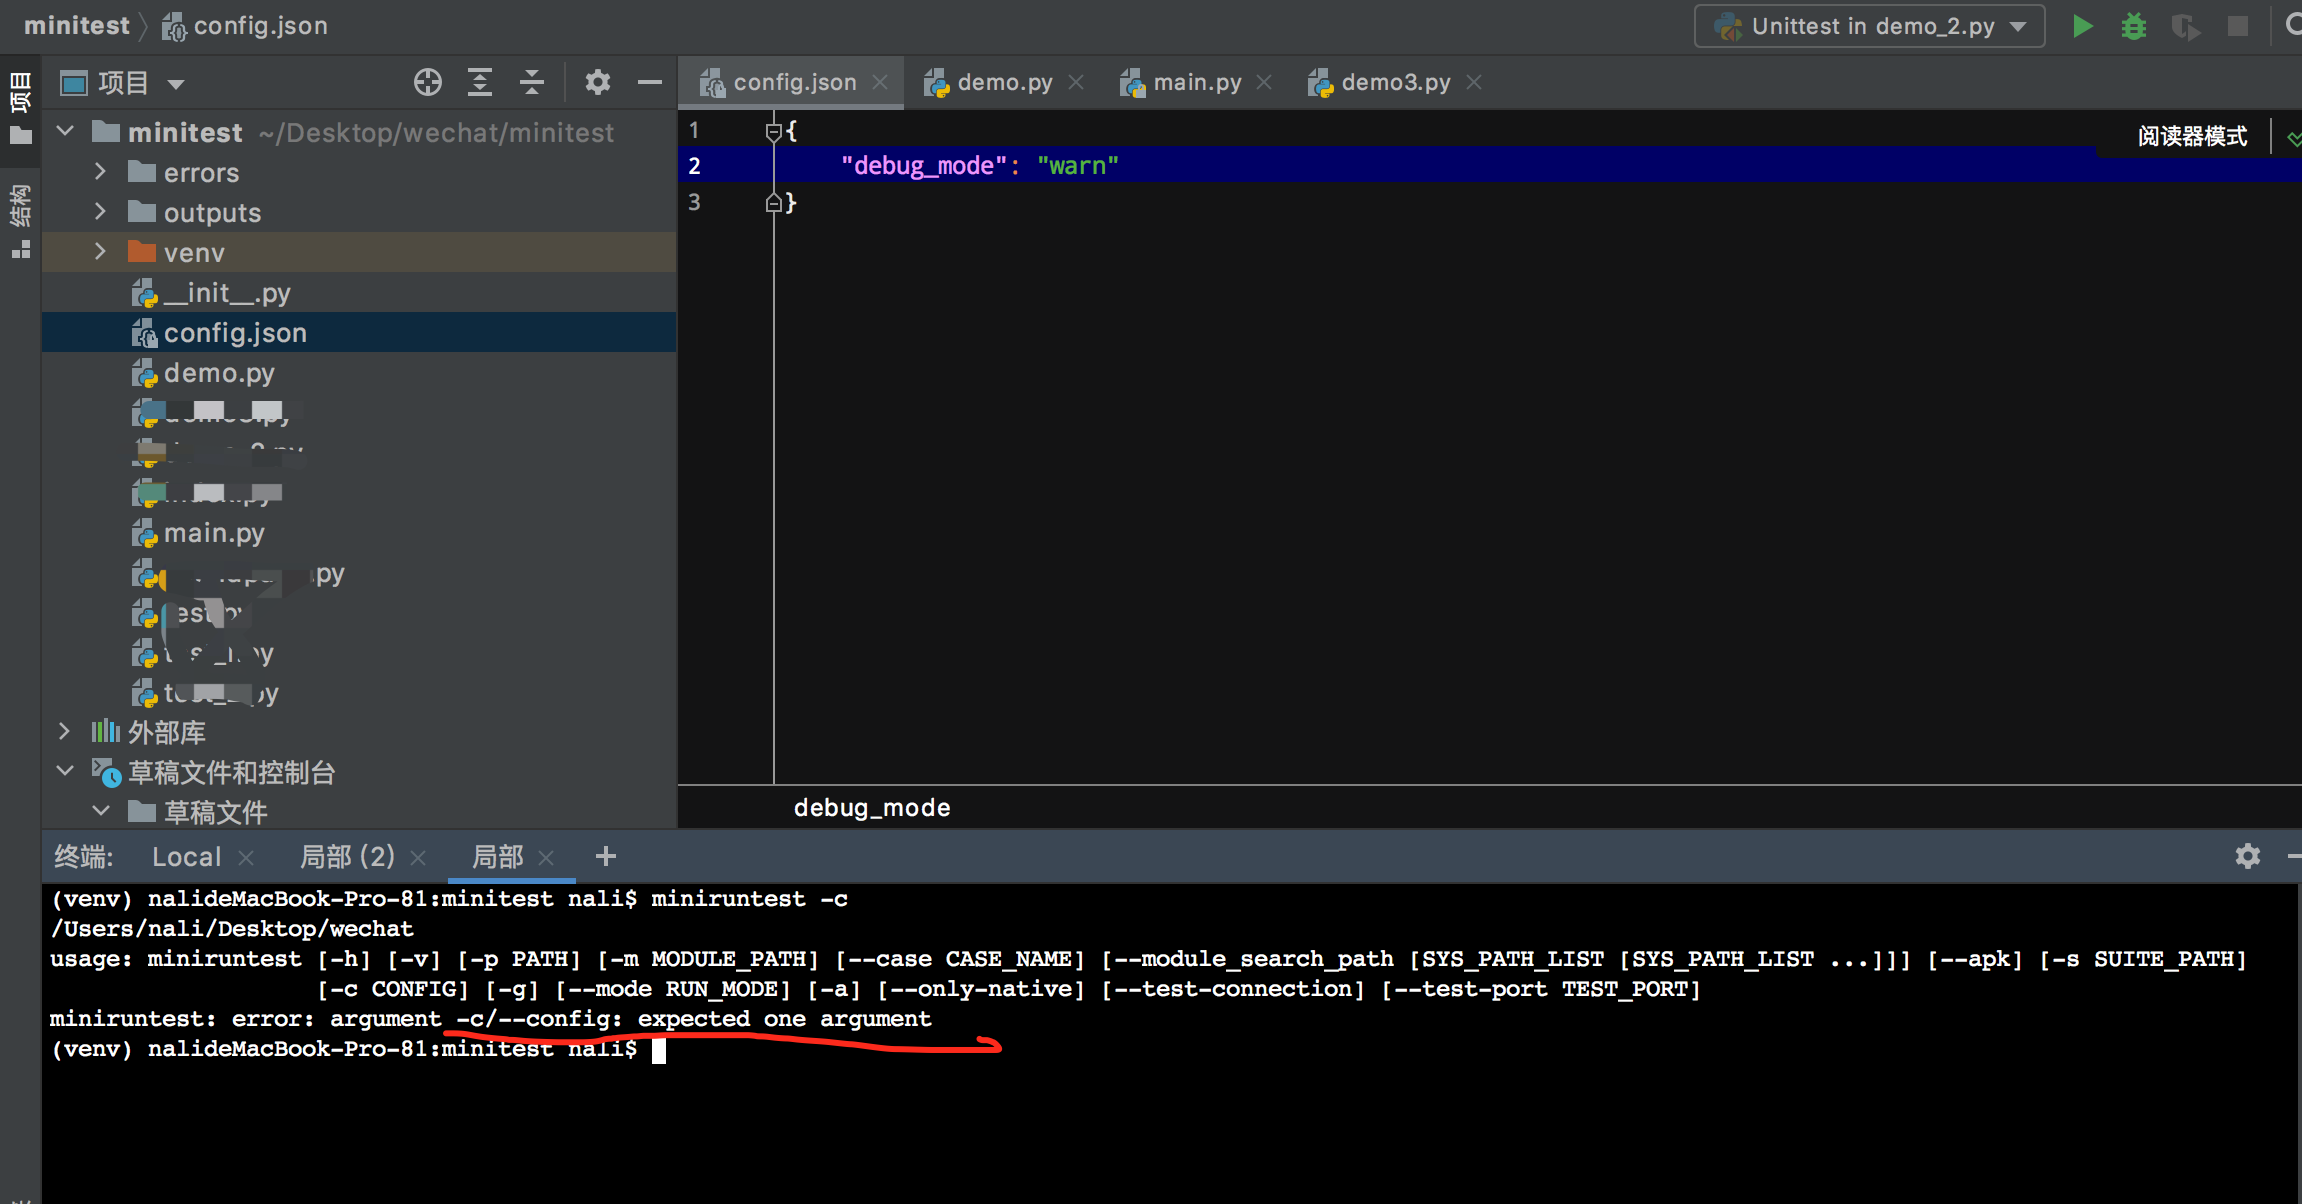Click the green Run button
Screen dimensions: 2302x1204
pos(2083,27)
